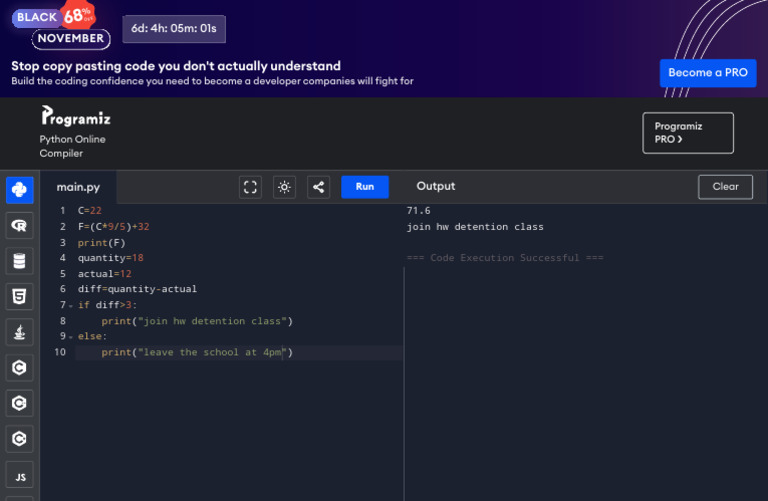Place cursor on actual=12 line
Image resolution: width=768 pixels, height=501 pixels.
coord(104,273)
